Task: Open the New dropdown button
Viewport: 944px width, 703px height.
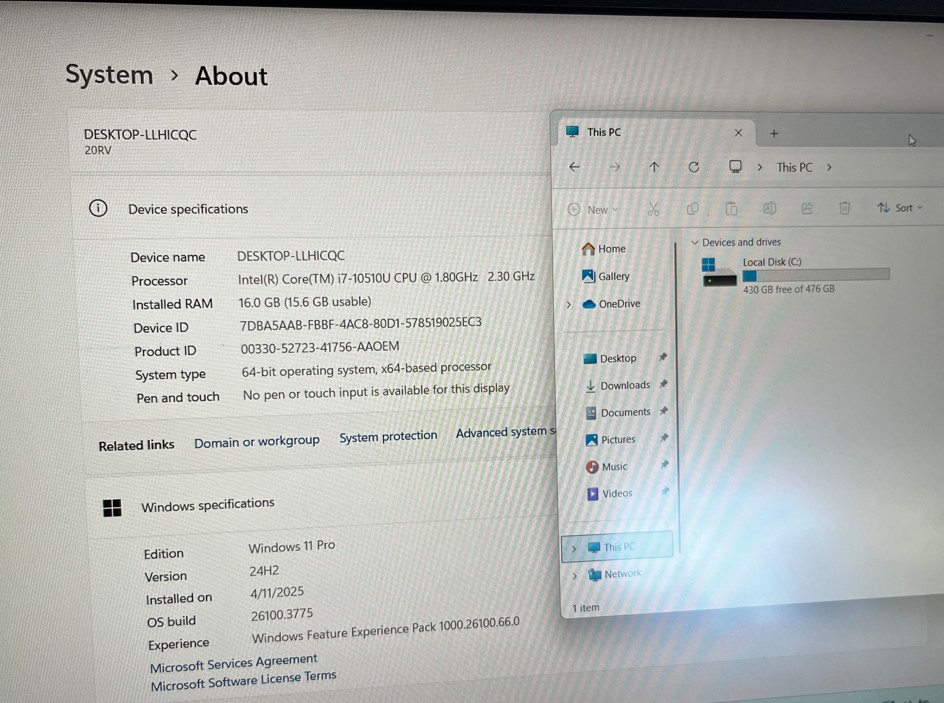Action: click(x=593, y=210)
